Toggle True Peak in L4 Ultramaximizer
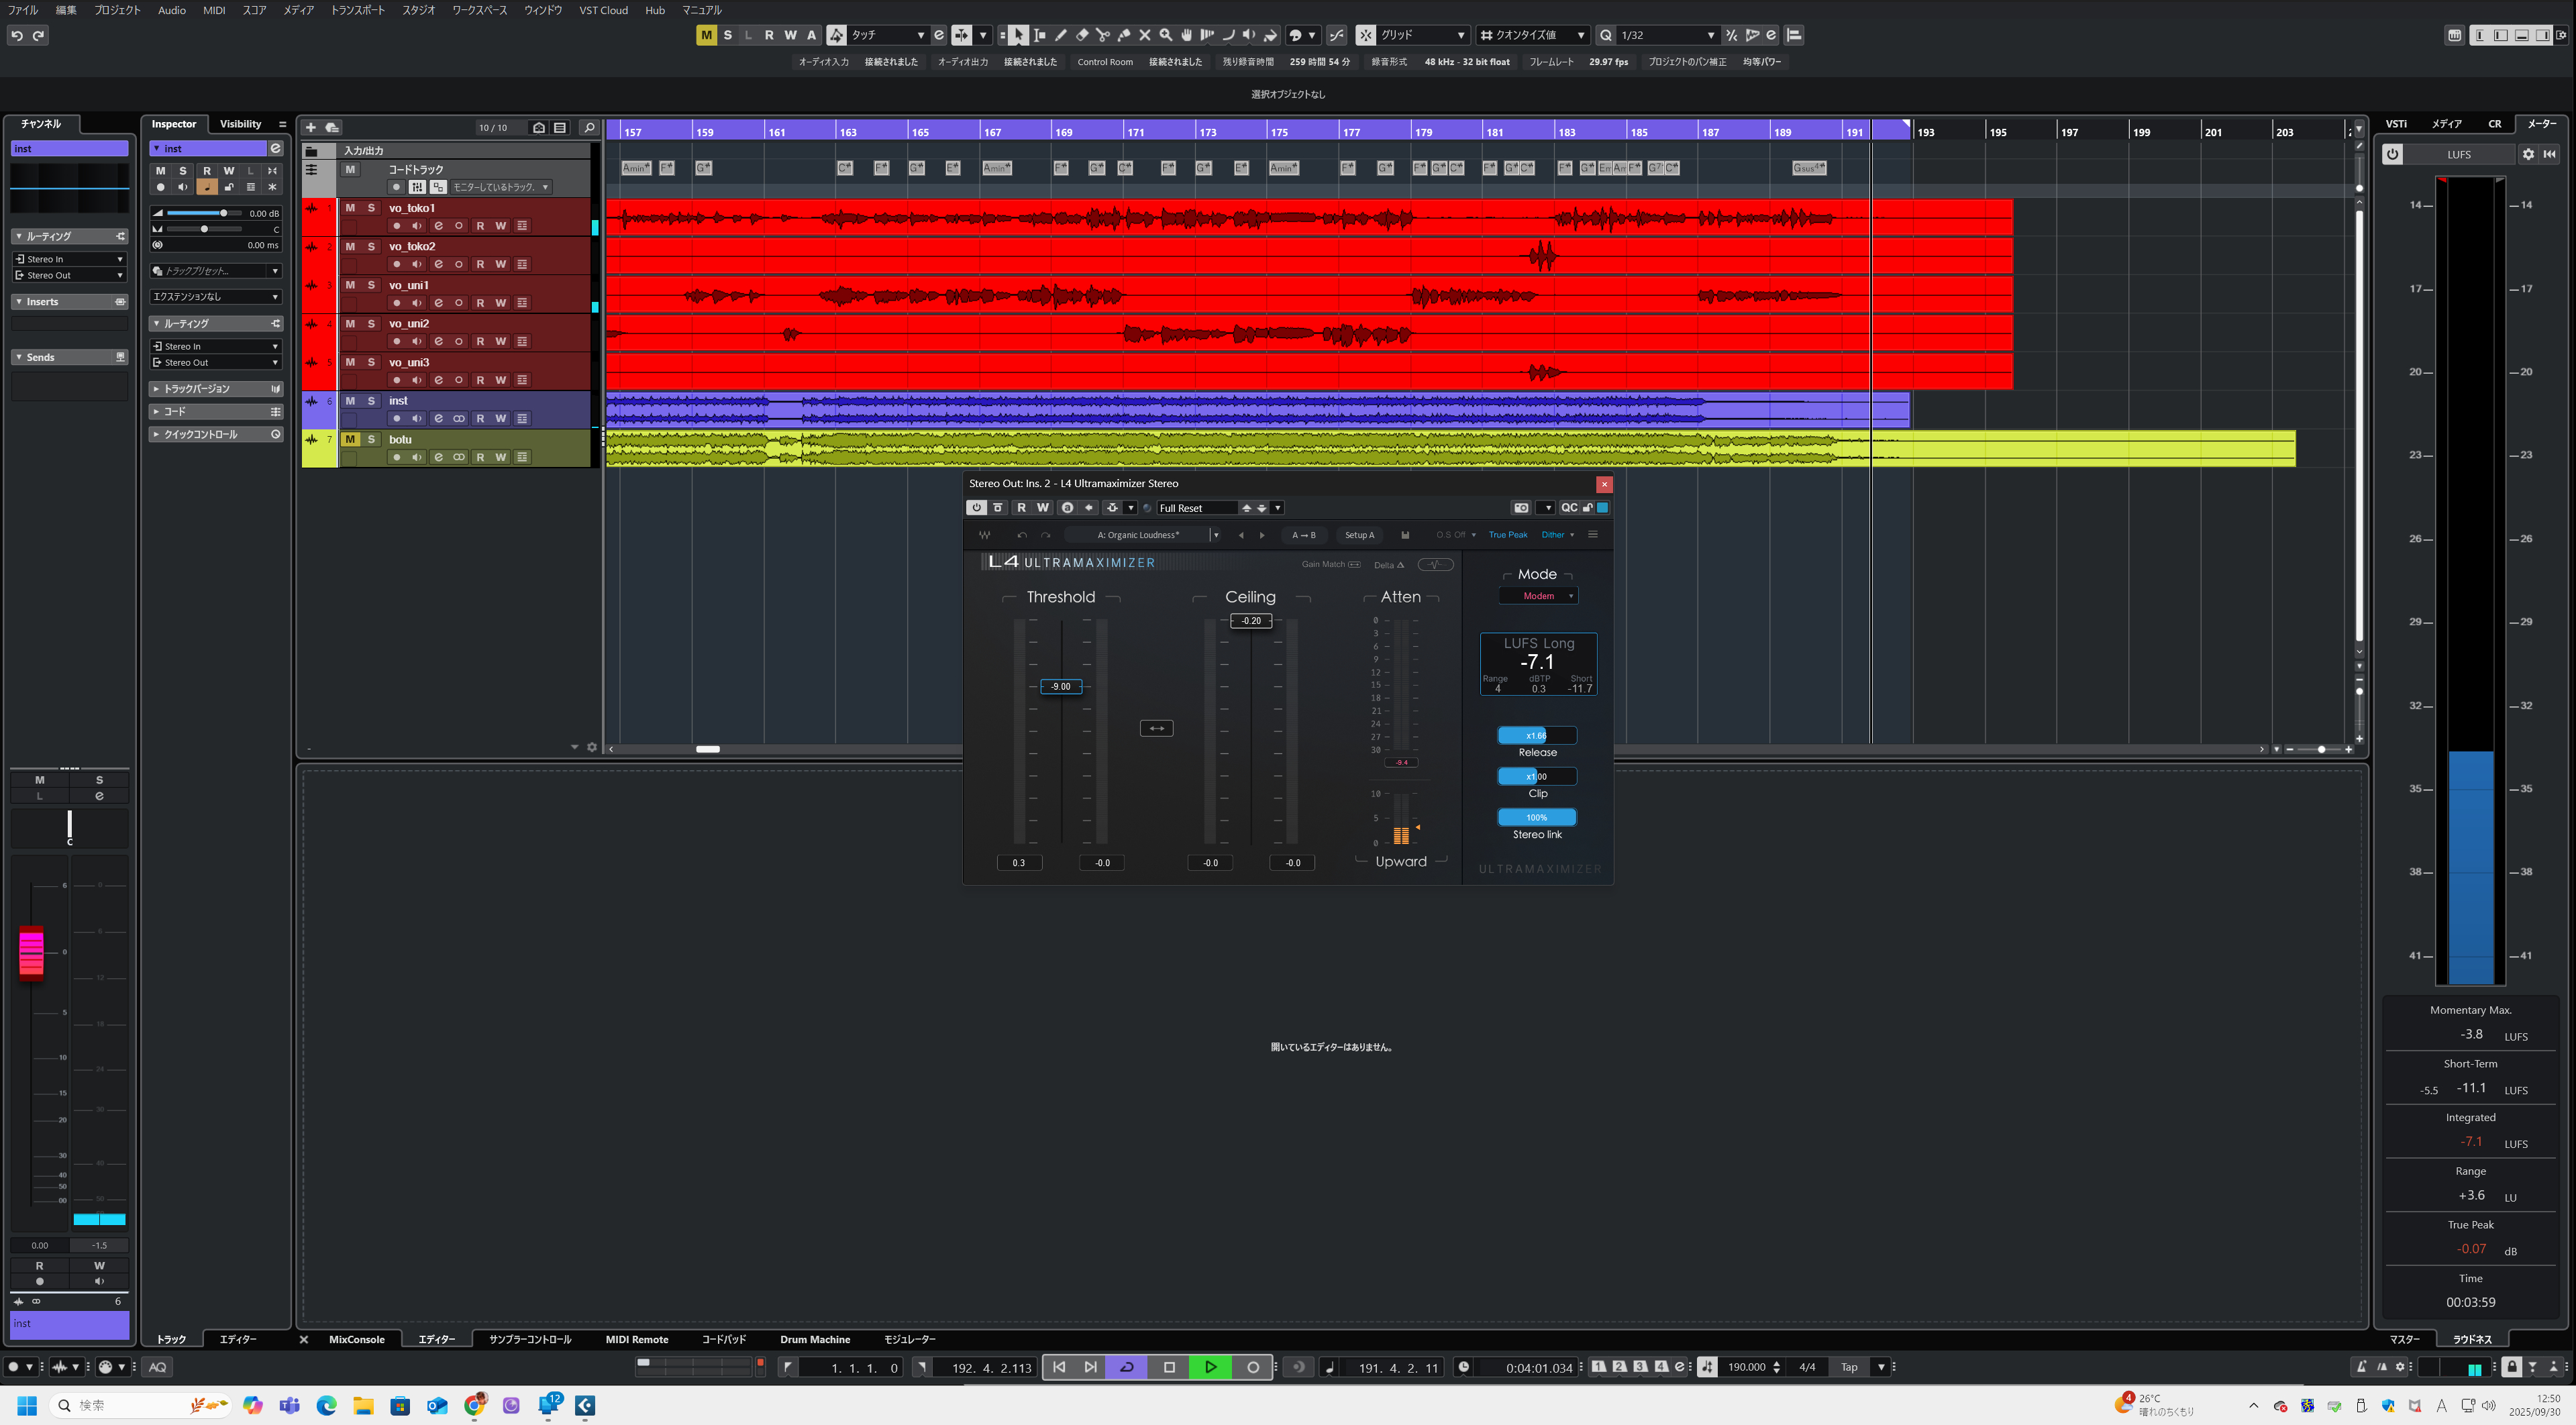The width and height of the screenshot is (2576, 1425). (x=1507, y=535)
